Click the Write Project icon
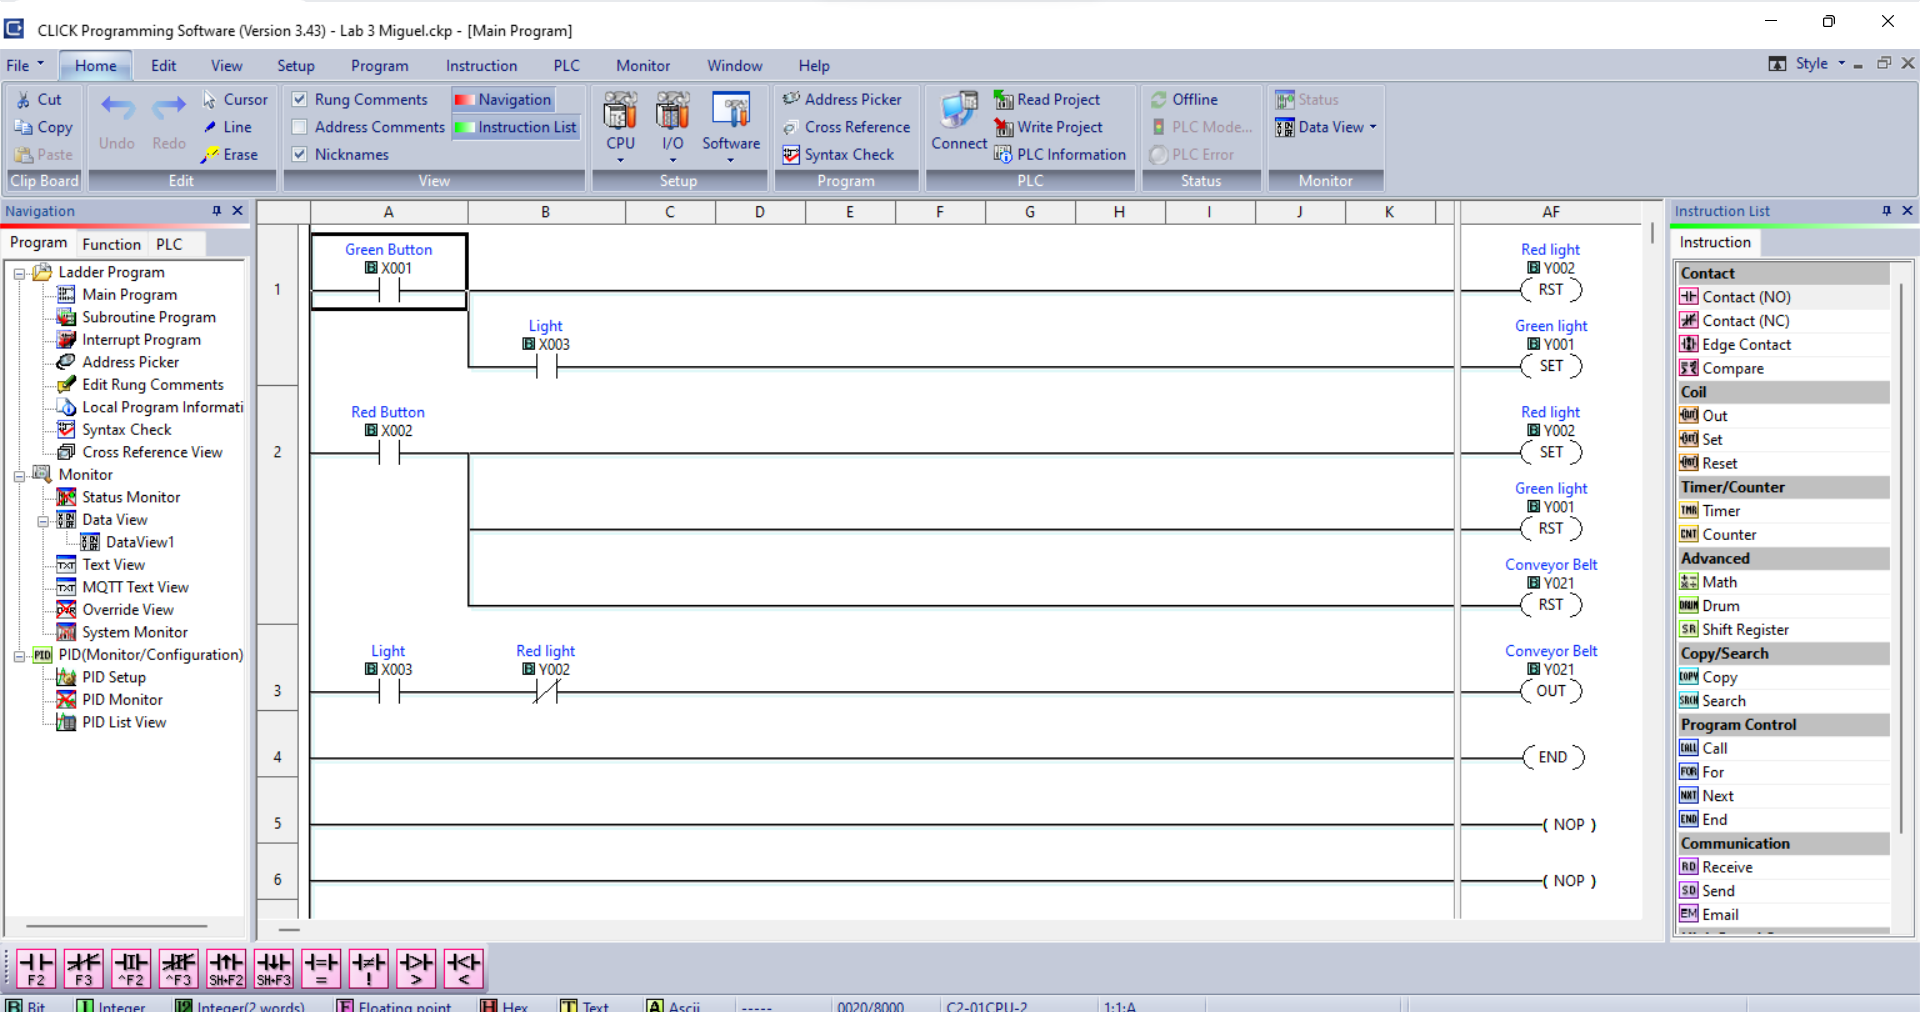Viewport: 1920px width, 1012px height. (1050, 127)
